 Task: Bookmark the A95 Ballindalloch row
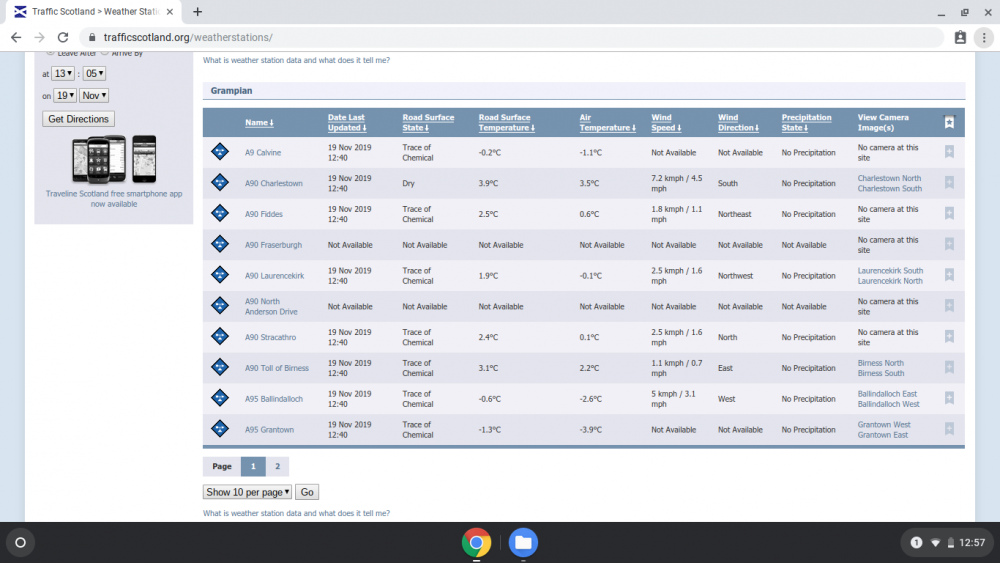point(949,398)
